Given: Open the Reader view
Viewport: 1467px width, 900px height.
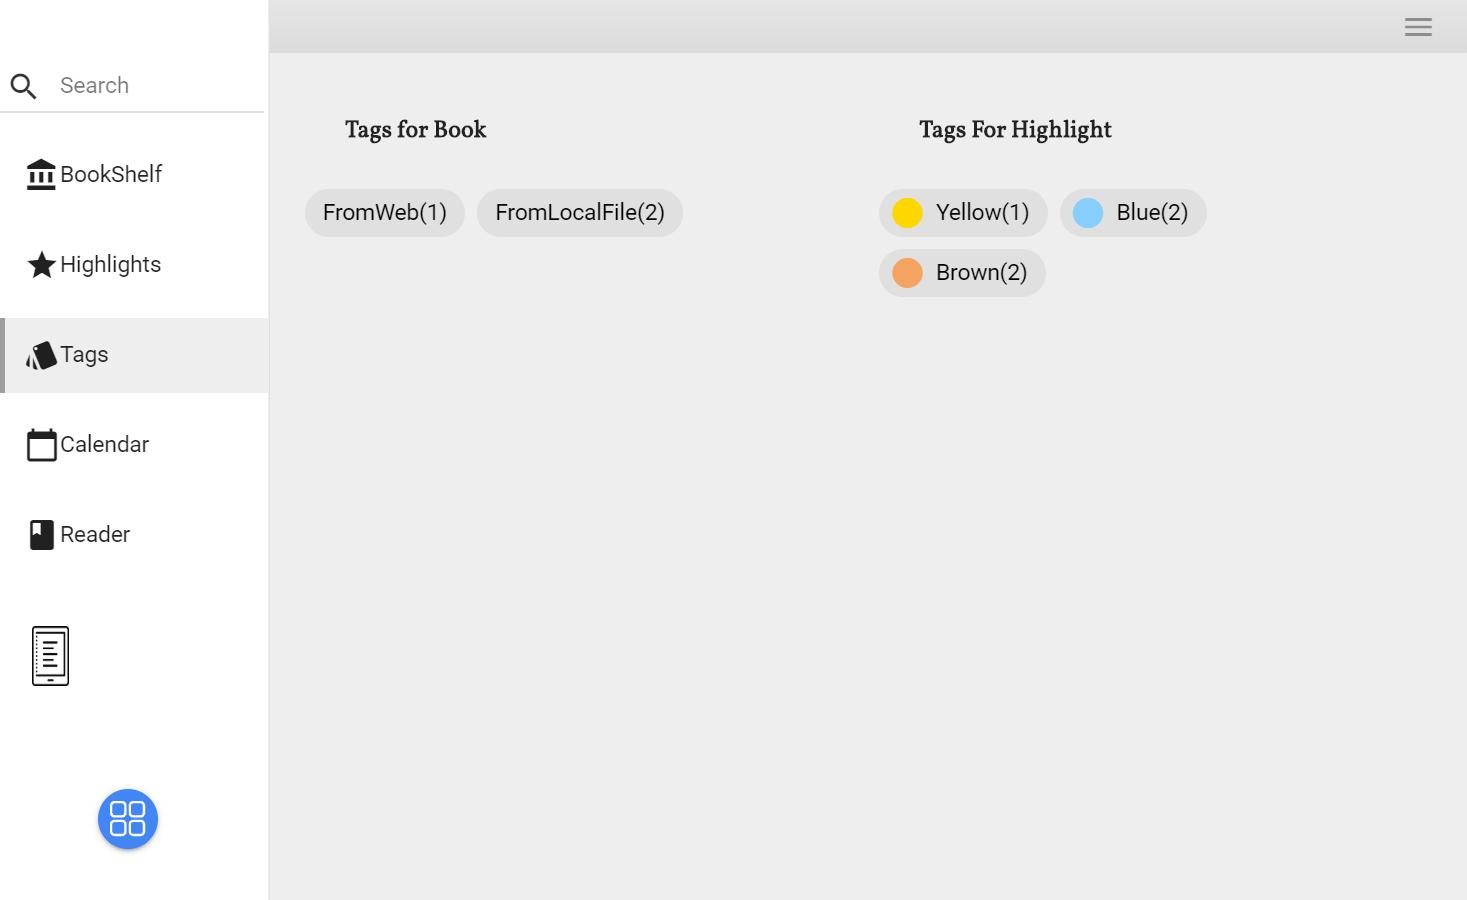Looking at the screenshot, I should click(x=95, y=535).
